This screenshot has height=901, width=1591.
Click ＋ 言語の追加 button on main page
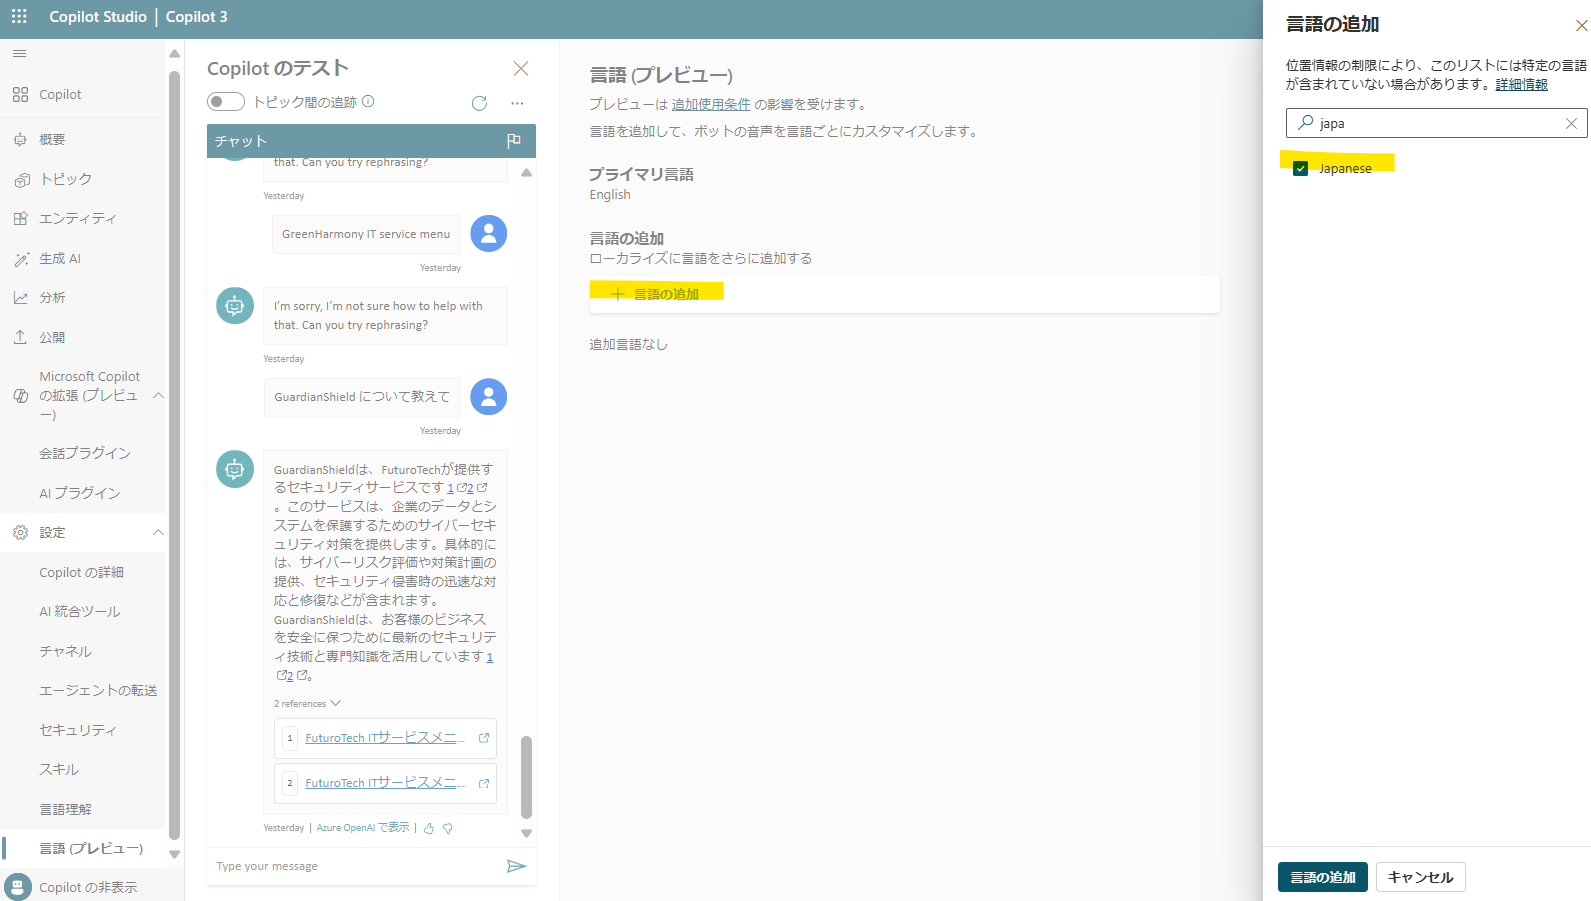point(656,294)
